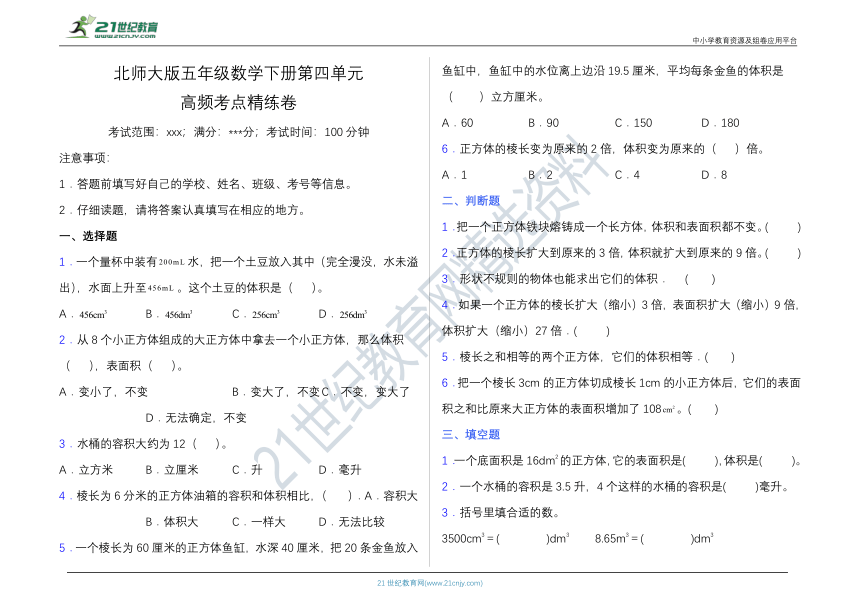Choose option A．60
The image size is (860, 607).
(x=457, y=123)
